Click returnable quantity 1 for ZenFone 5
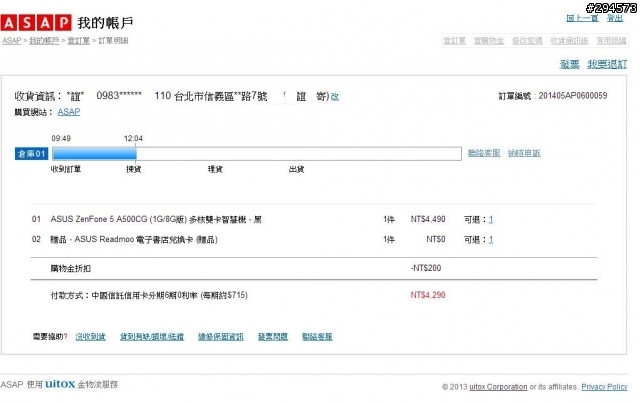 pyautogui.click(x=491, y=220)
